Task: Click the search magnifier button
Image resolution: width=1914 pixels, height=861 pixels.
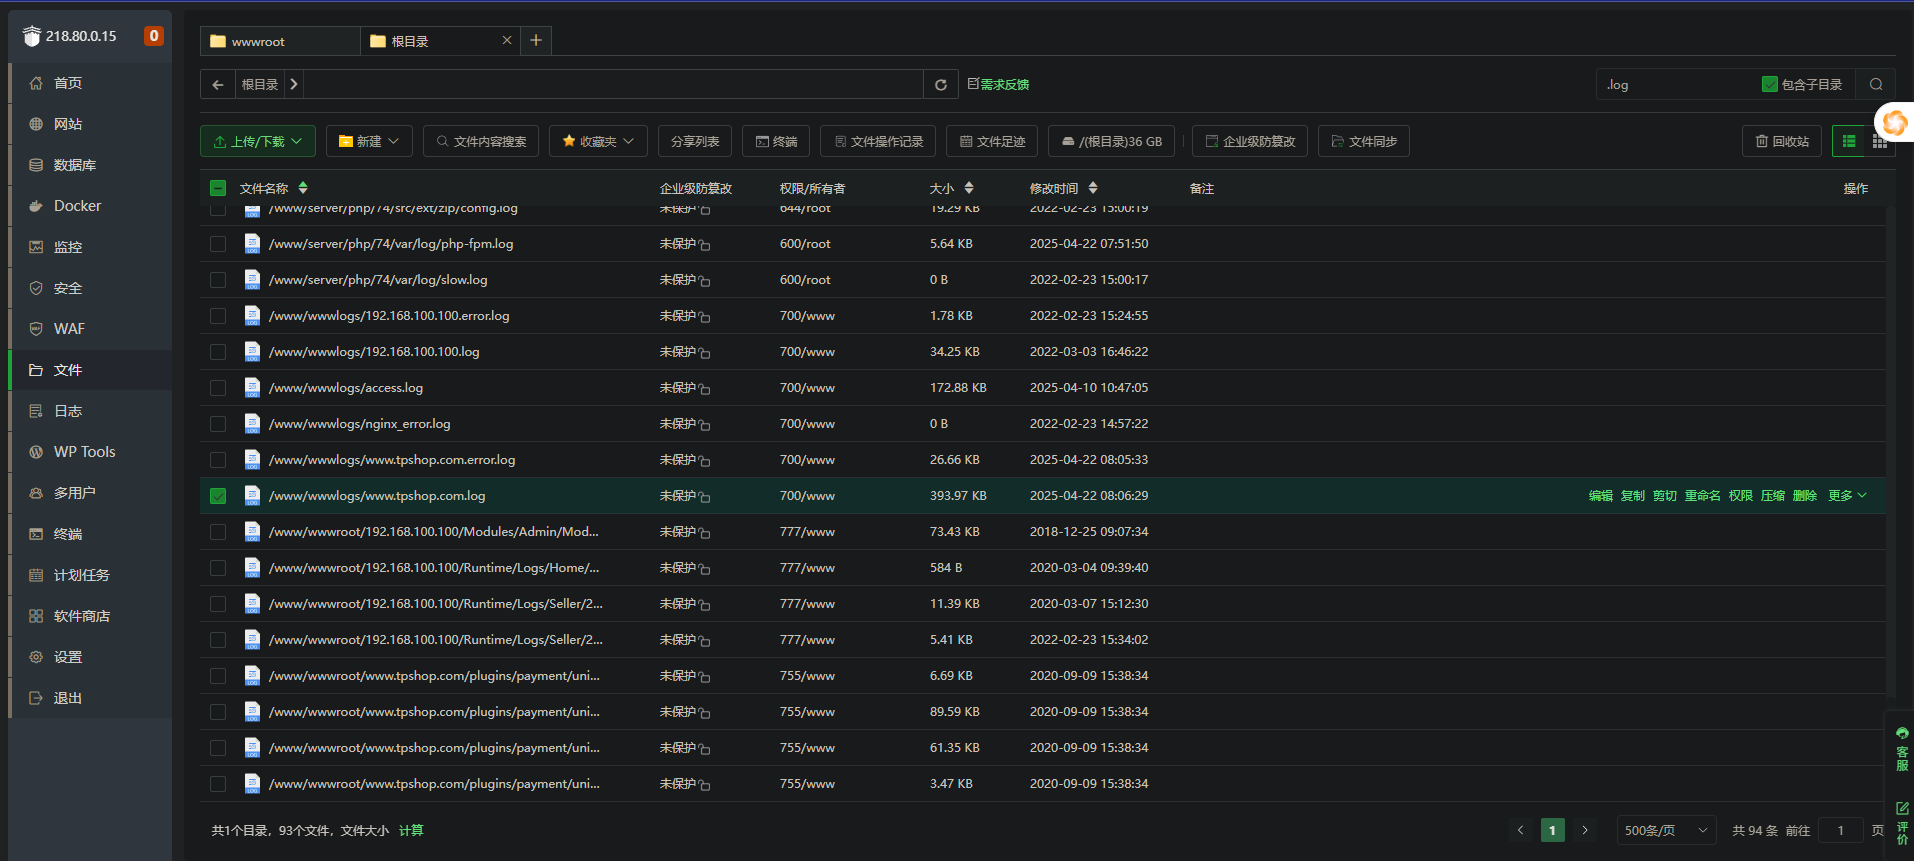Action: (1876, 84)
